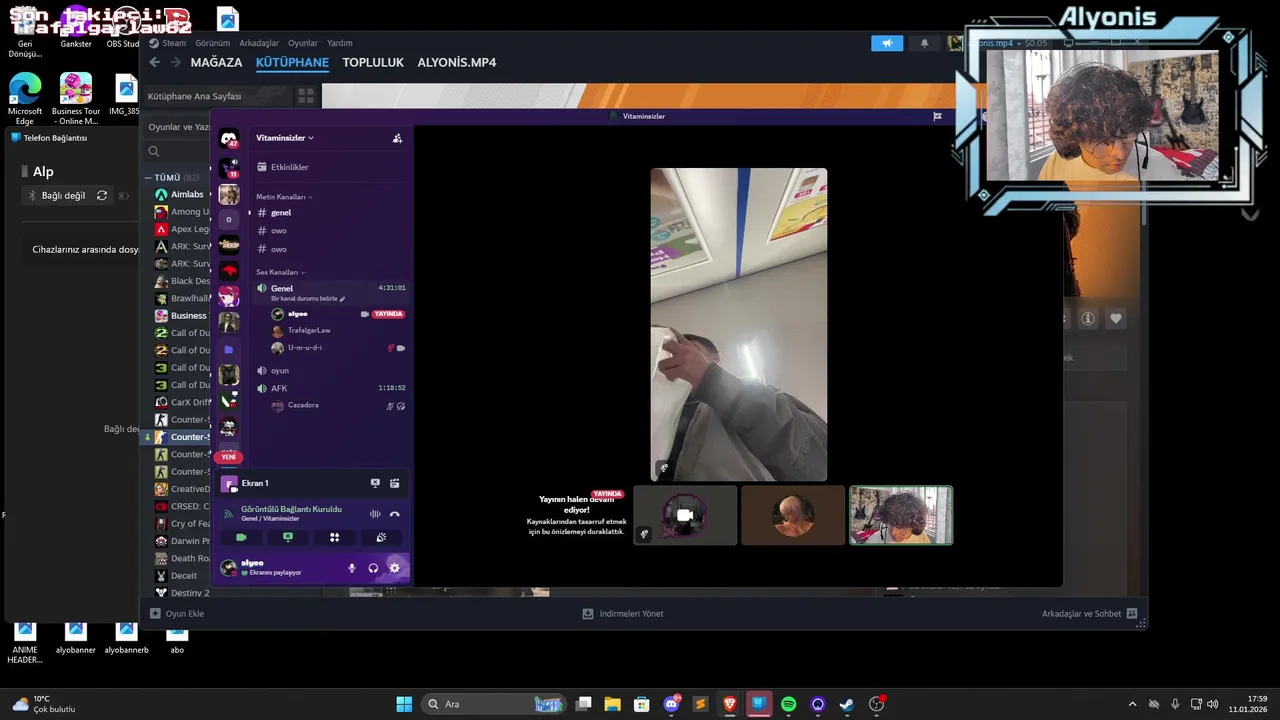
Task: Open TOPLULUK tab in Steam
Action: 373,62
